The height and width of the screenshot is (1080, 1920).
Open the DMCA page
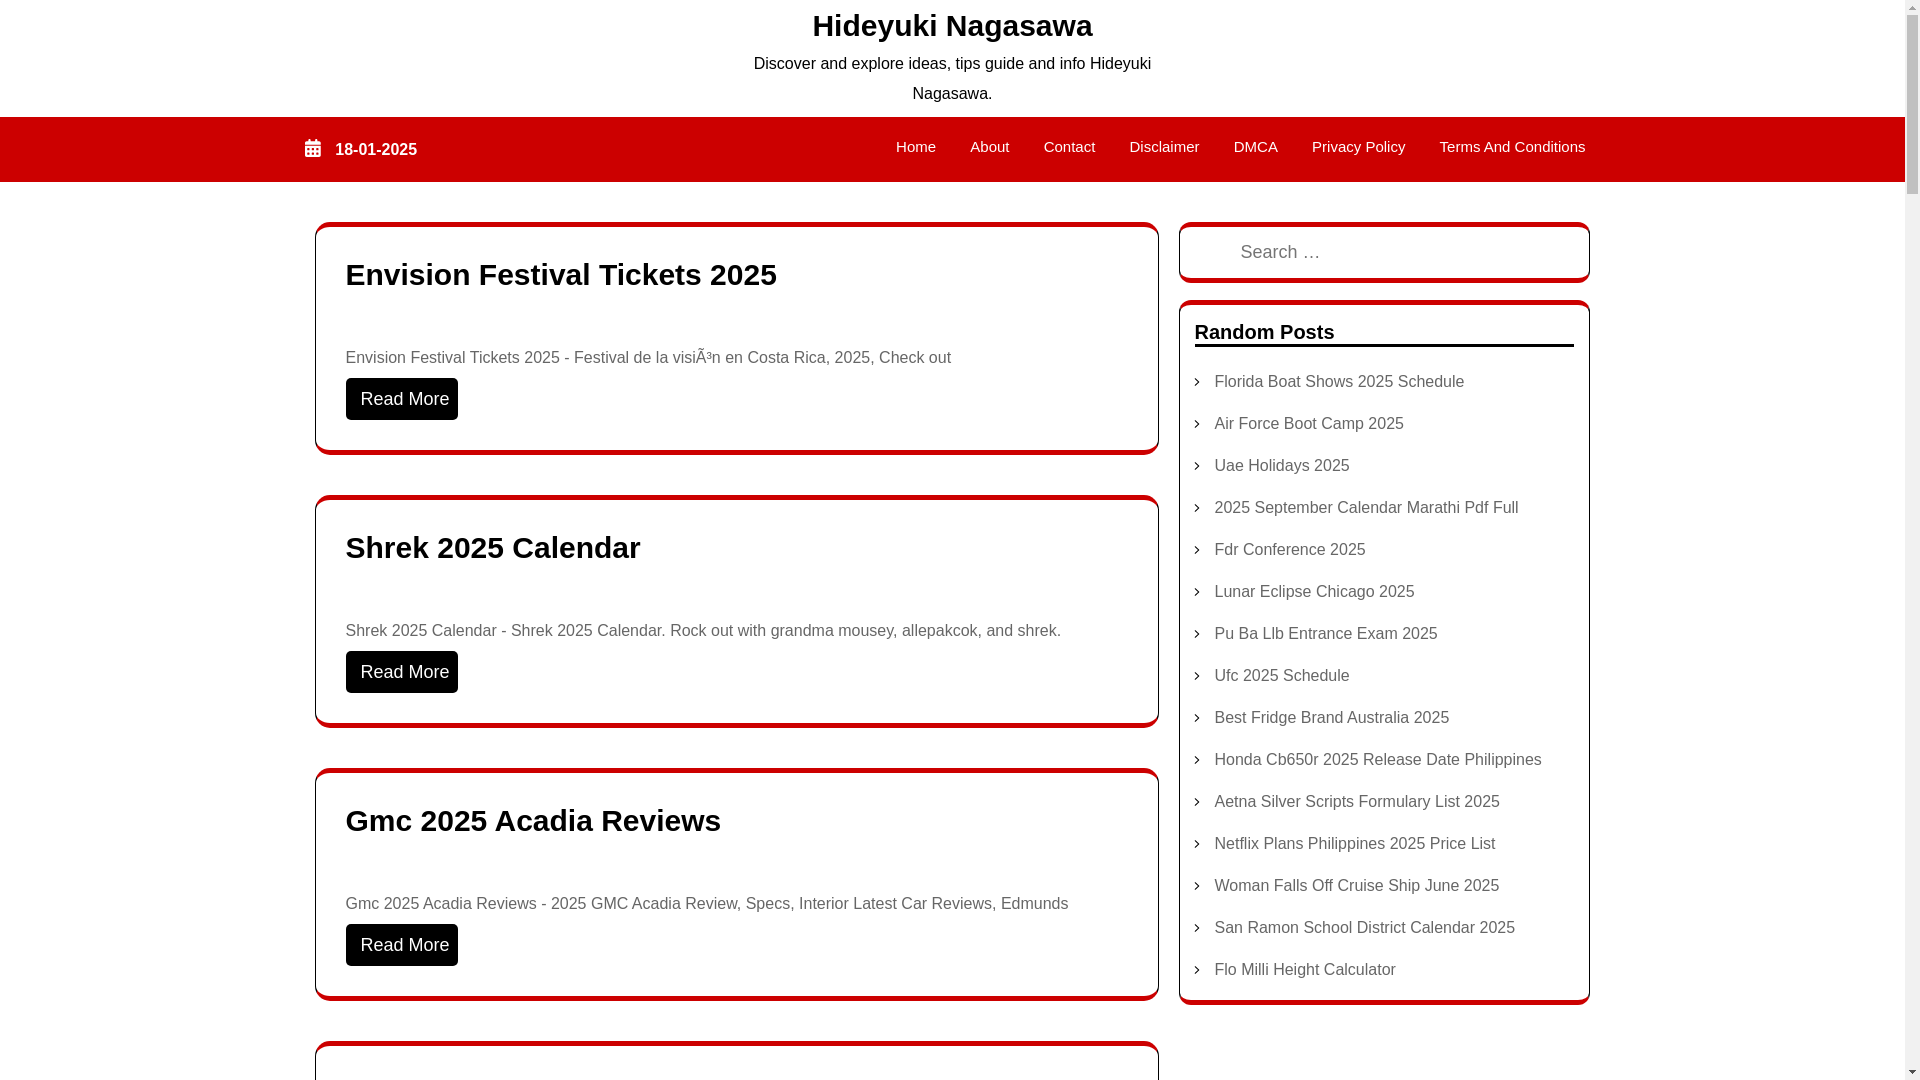click(1255, 147)
